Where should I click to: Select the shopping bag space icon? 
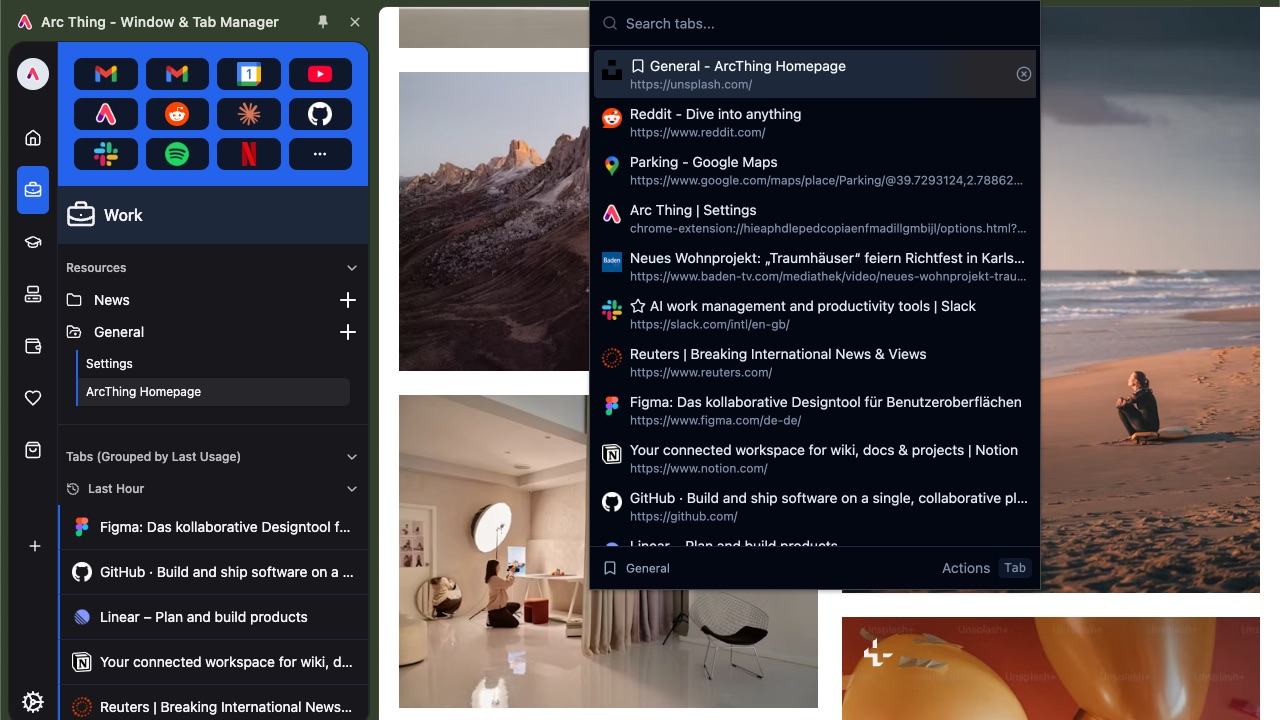[33, 450]
